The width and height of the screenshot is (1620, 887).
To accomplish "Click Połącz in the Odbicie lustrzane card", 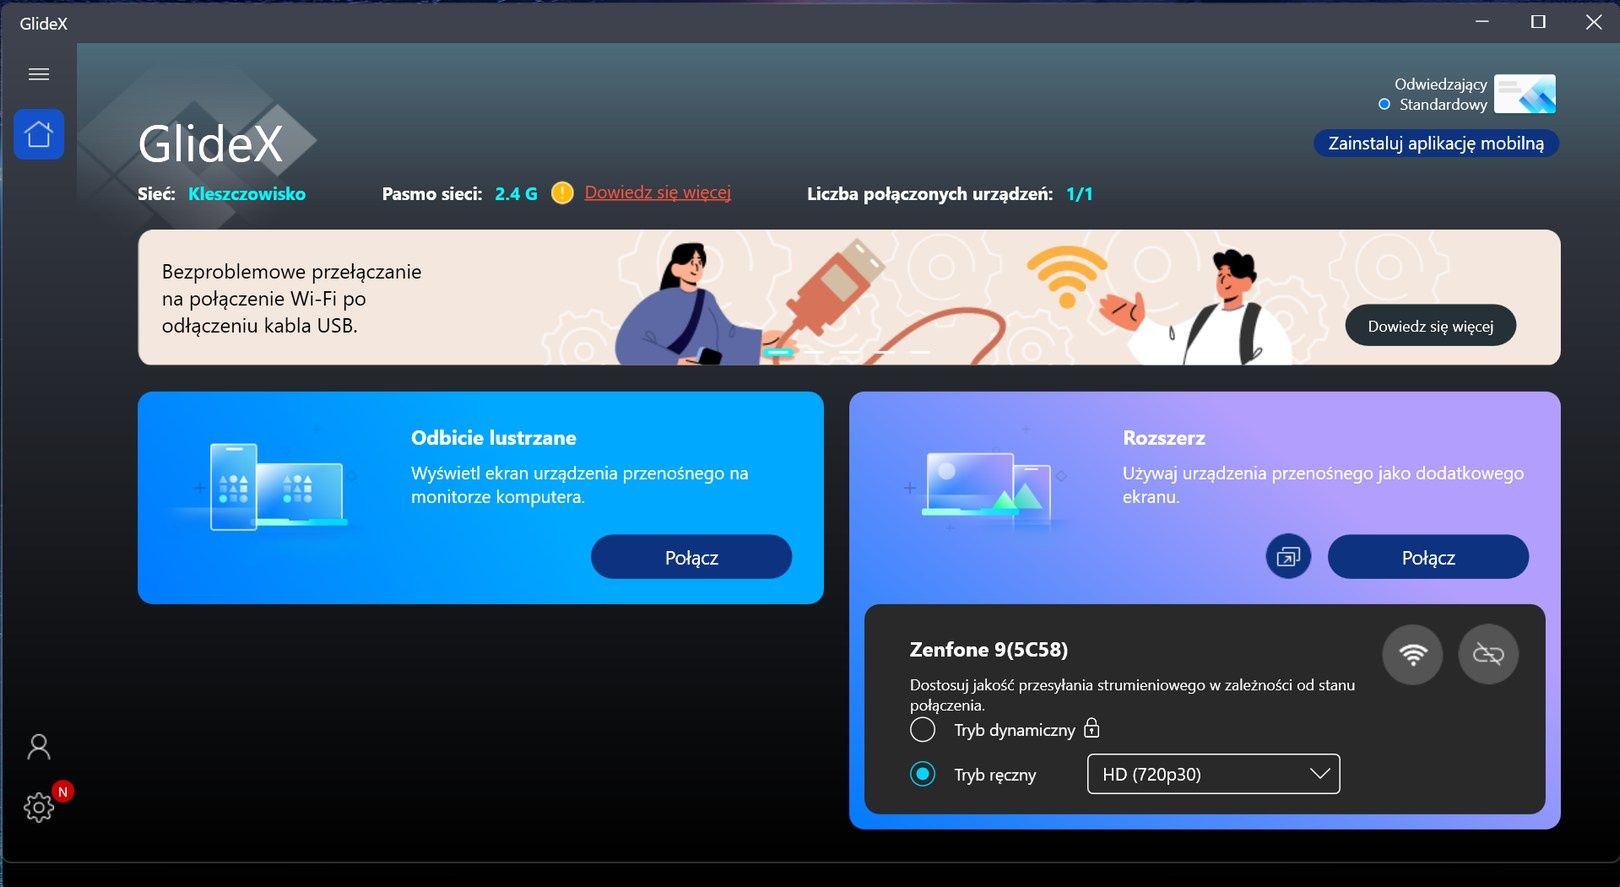I will [691, 557].
